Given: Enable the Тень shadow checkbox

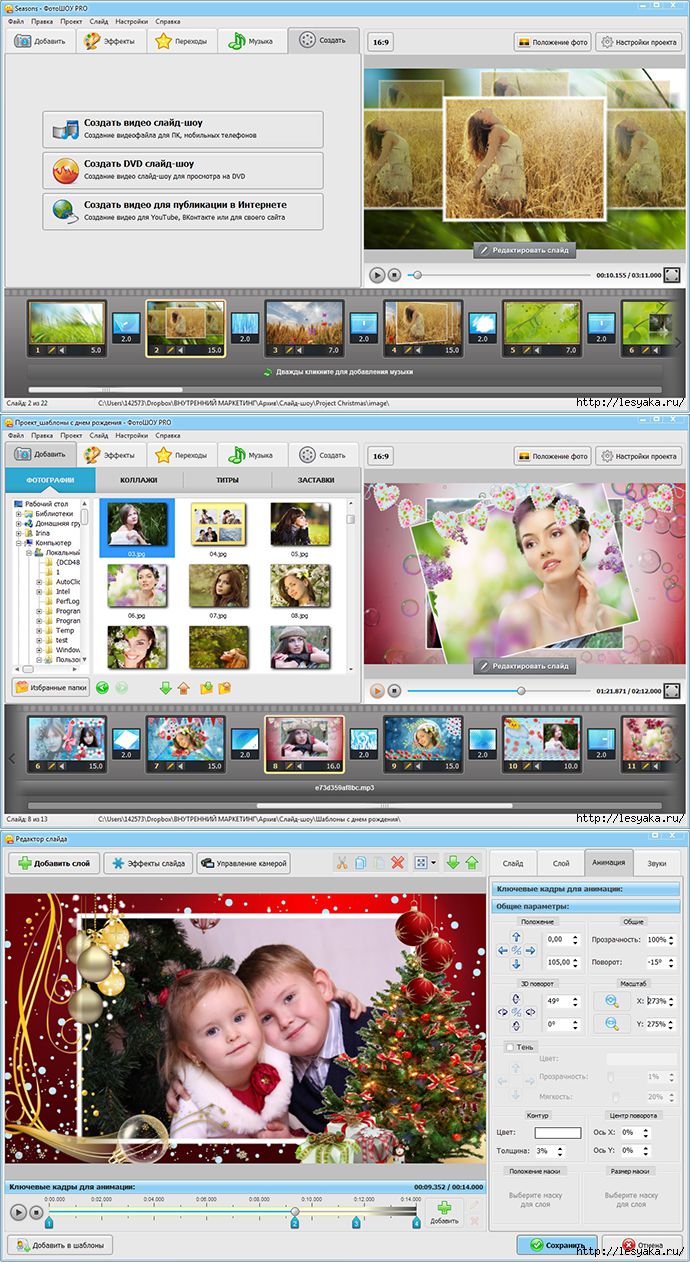Looking at the screenshot, I should click(510, 1046).
